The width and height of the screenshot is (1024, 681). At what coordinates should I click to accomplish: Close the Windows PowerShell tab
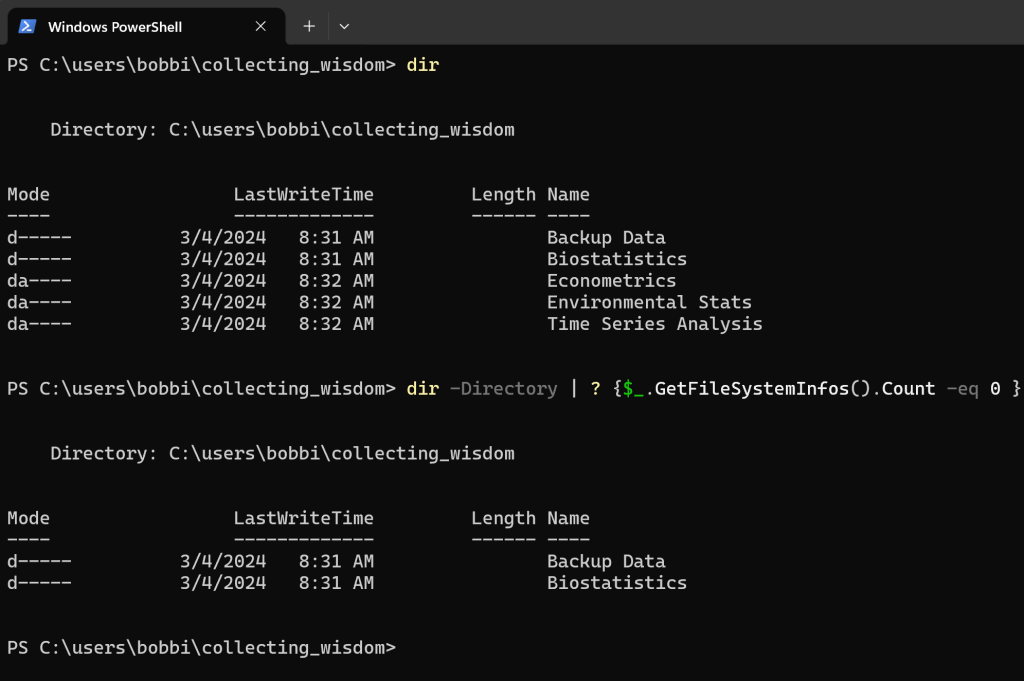259,27
